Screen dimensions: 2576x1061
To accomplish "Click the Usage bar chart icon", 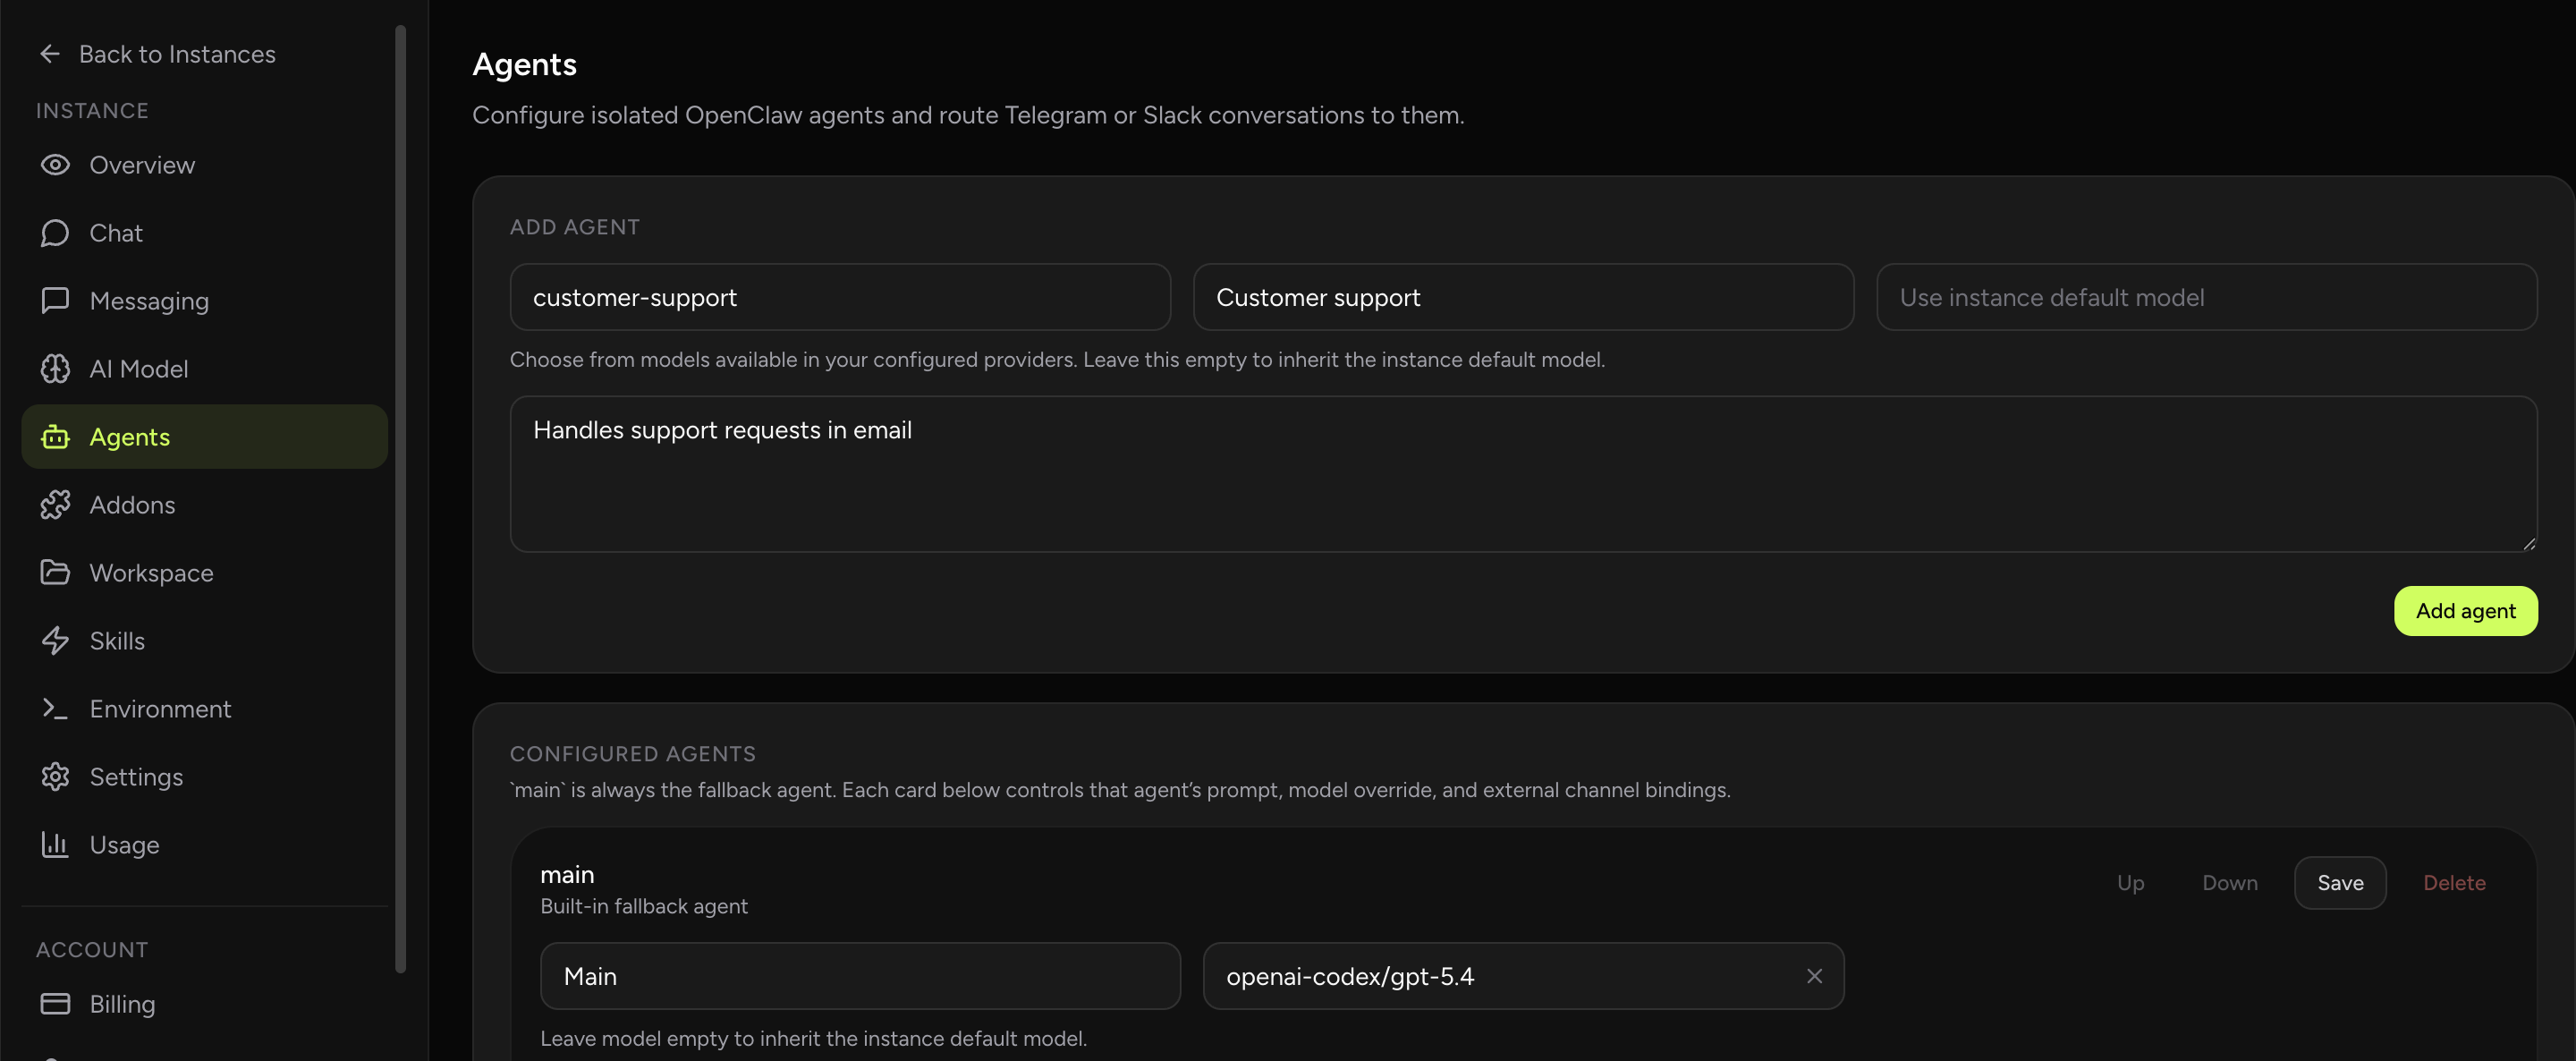I will pyautogui.click(x=55, y=844).
